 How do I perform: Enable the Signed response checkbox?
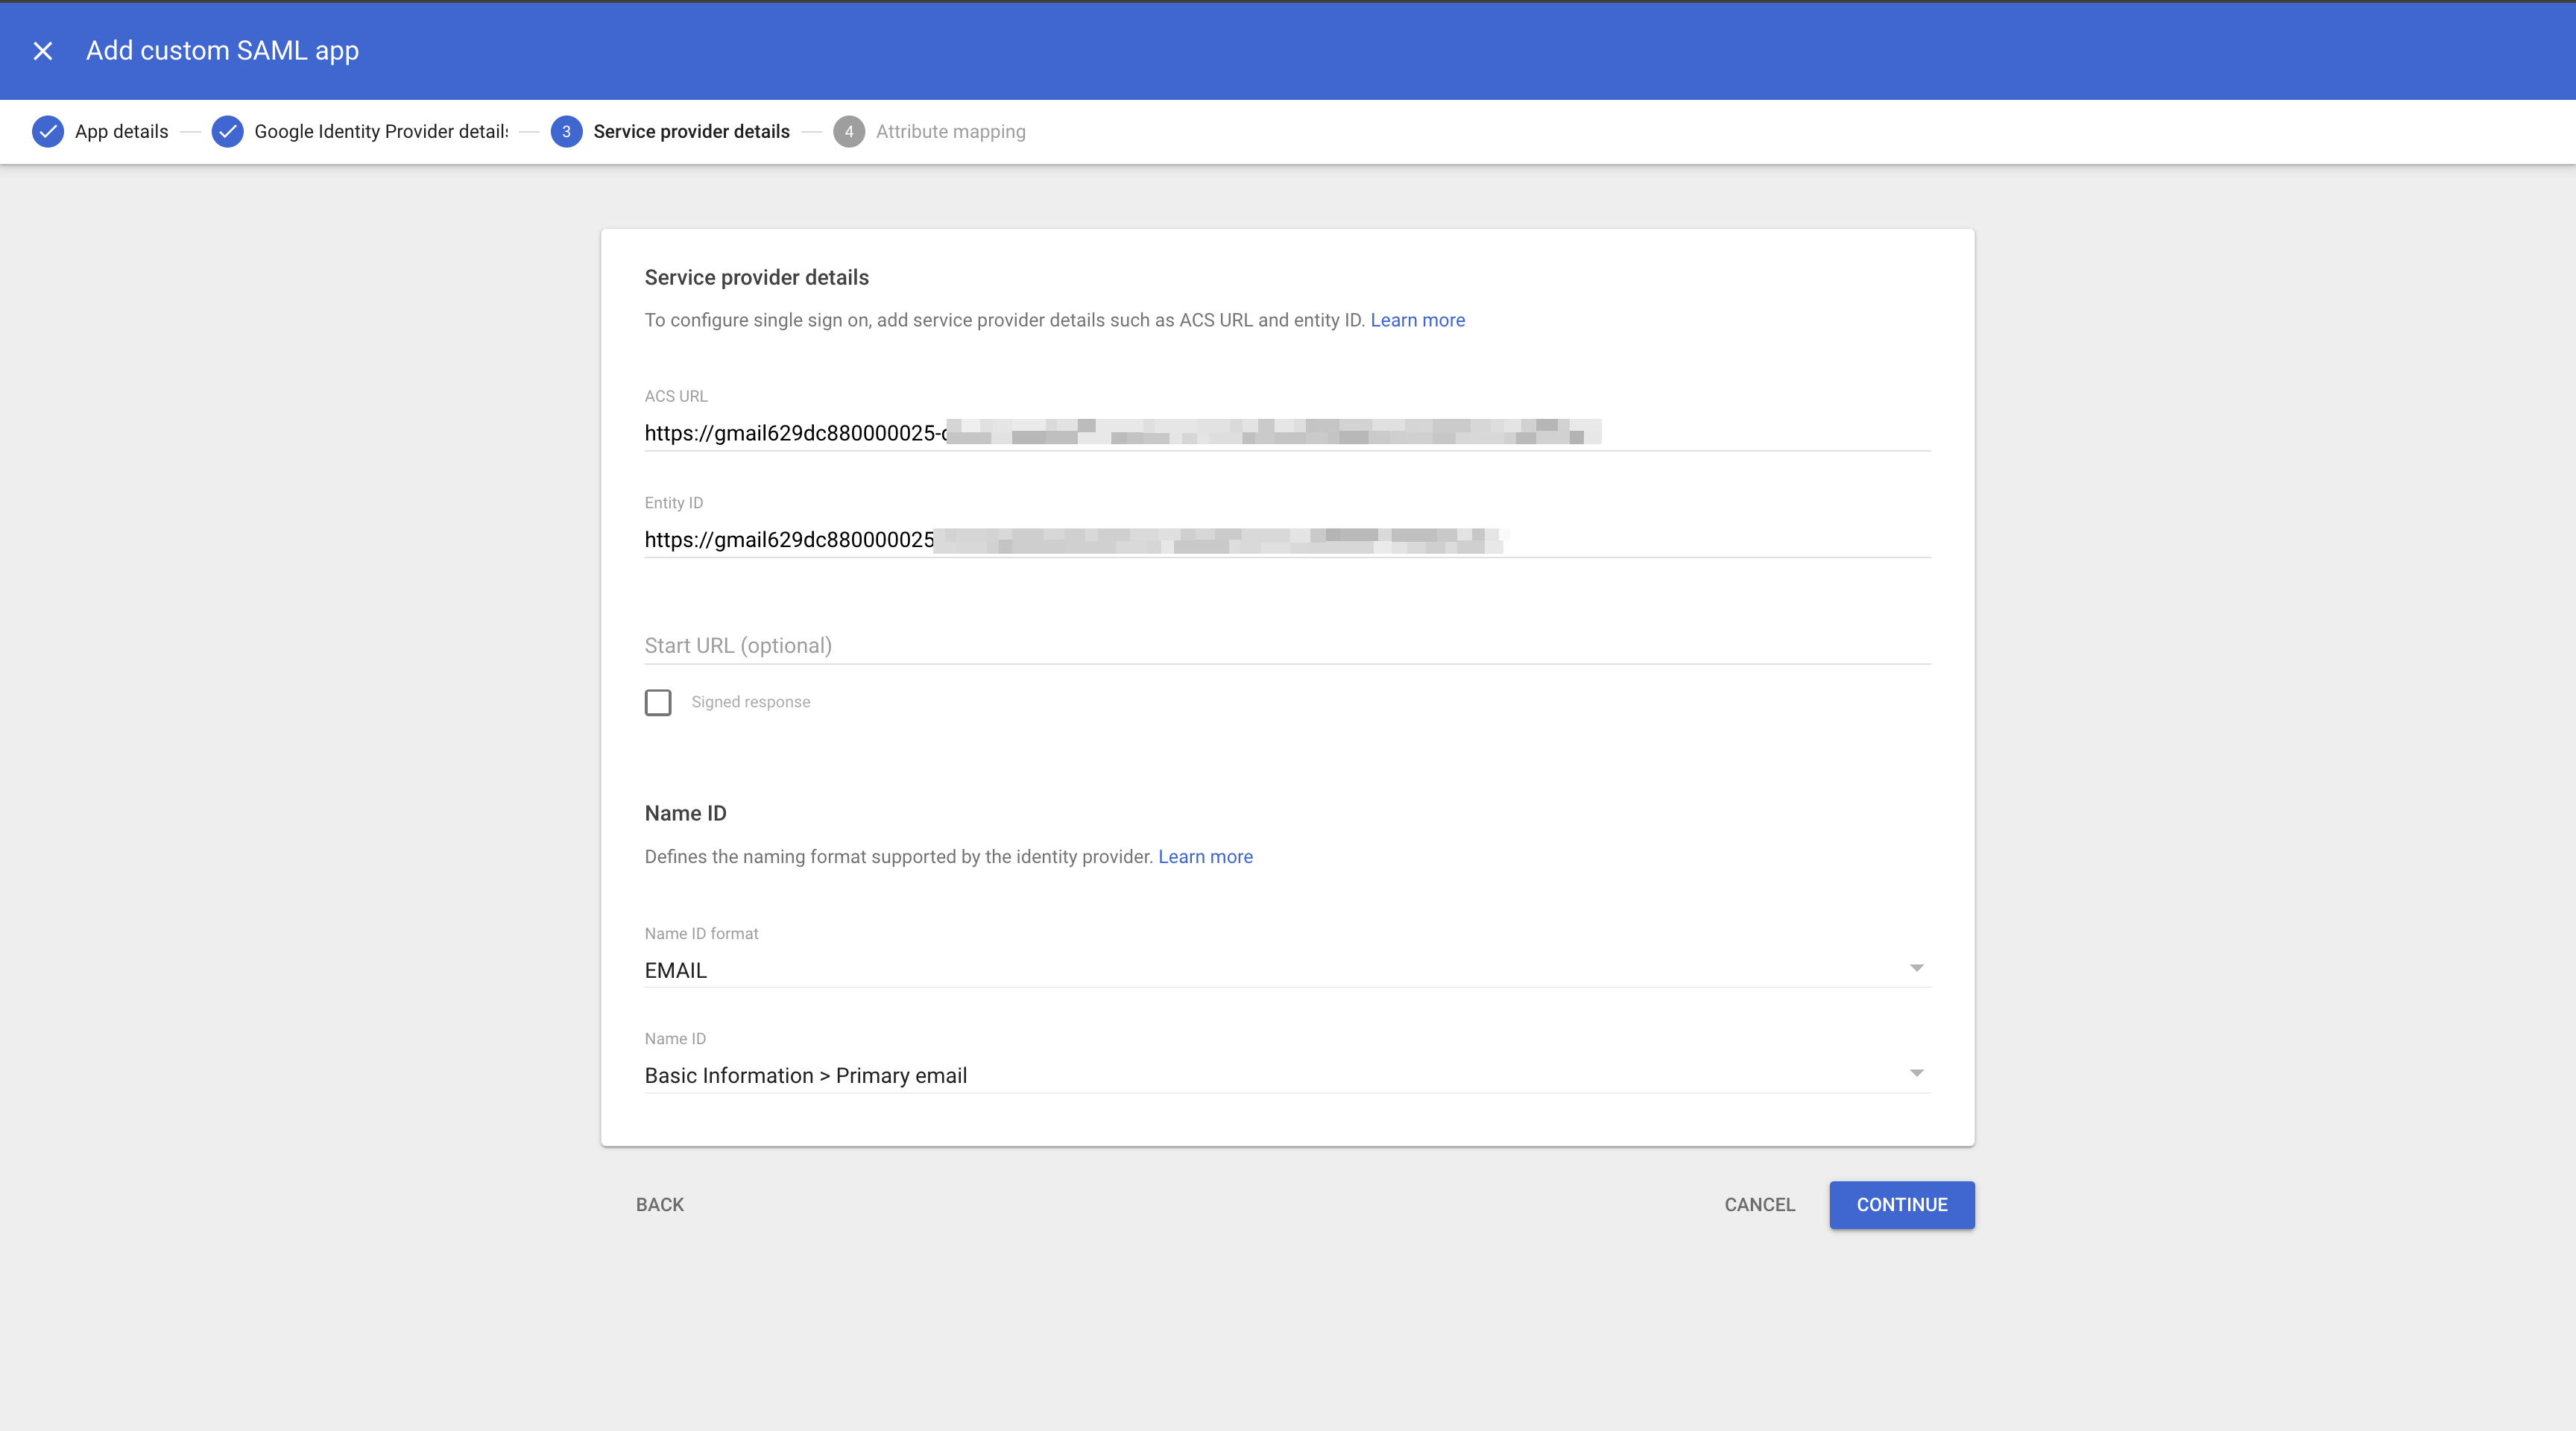point(659,702)
